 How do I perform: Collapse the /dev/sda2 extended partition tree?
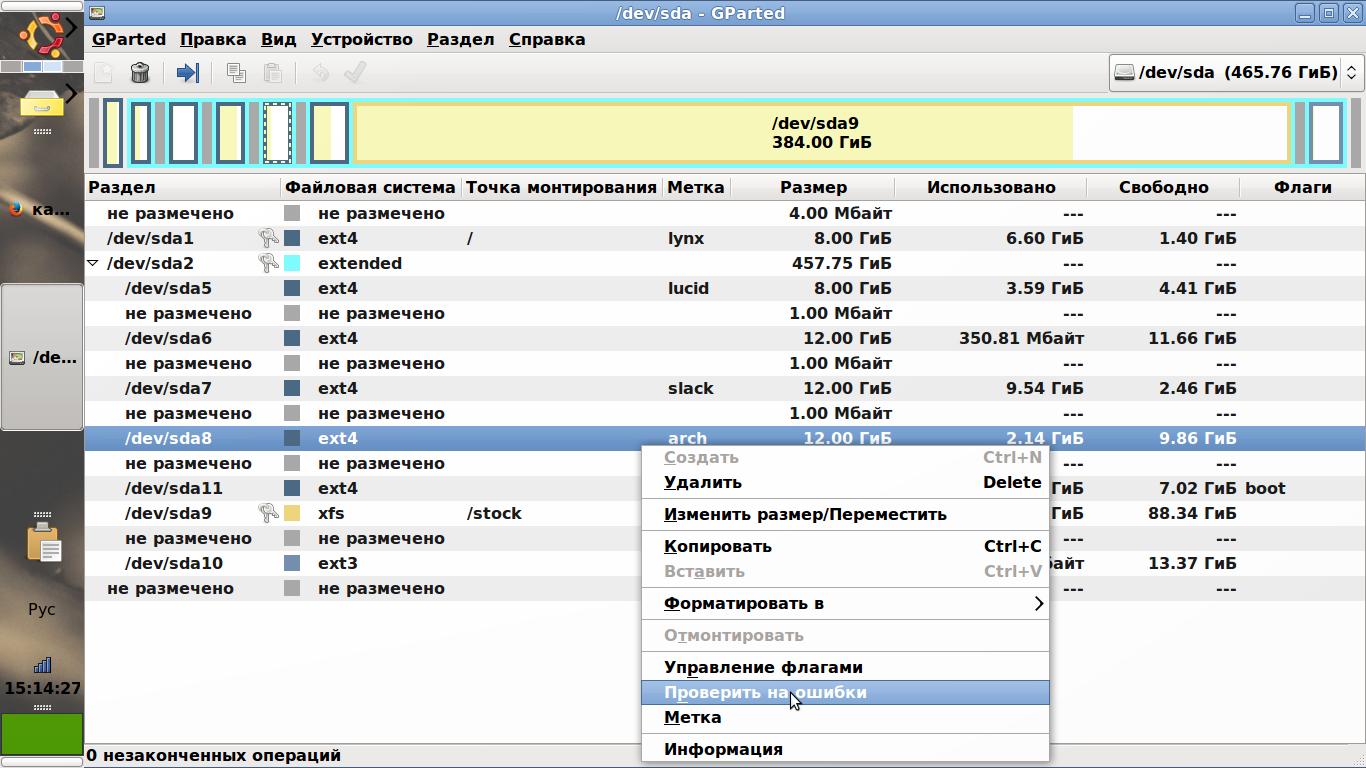point(94,264)
